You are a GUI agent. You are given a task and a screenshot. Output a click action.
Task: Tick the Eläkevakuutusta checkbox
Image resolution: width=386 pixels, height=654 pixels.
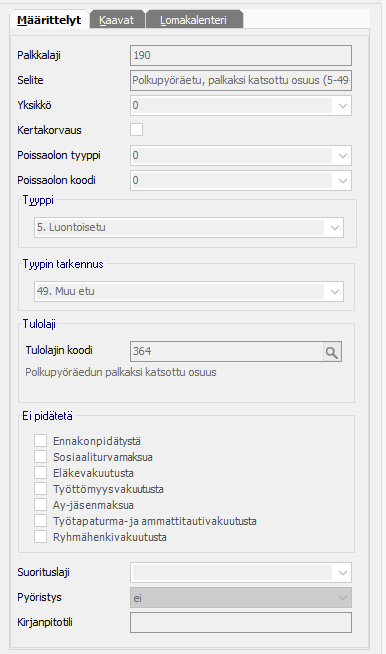coord(40,473)
